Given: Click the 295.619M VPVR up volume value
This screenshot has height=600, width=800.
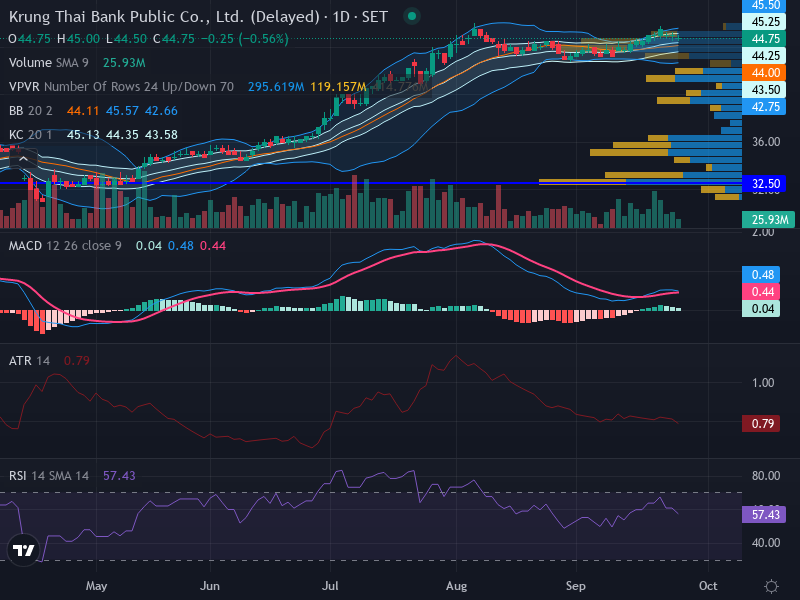Looking at the screenshot, I should (276, 87).
